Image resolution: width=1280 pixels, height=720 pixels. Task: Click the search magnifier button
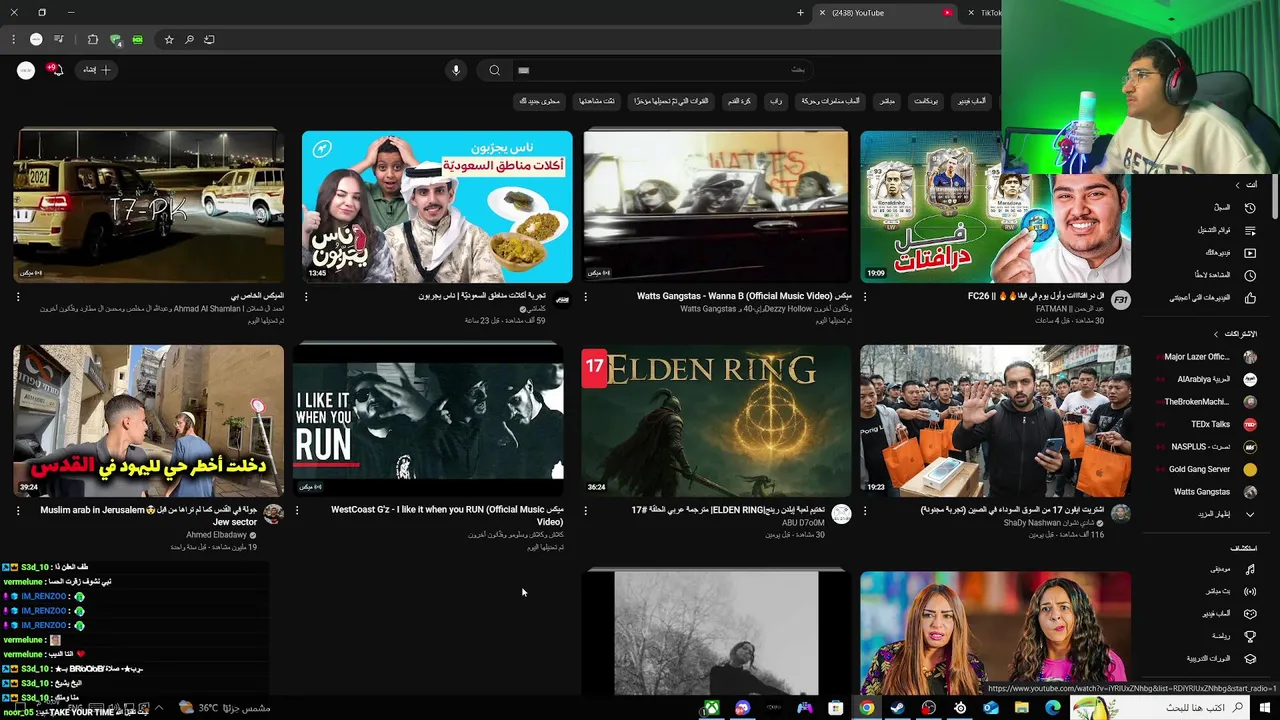pos(494,70)
